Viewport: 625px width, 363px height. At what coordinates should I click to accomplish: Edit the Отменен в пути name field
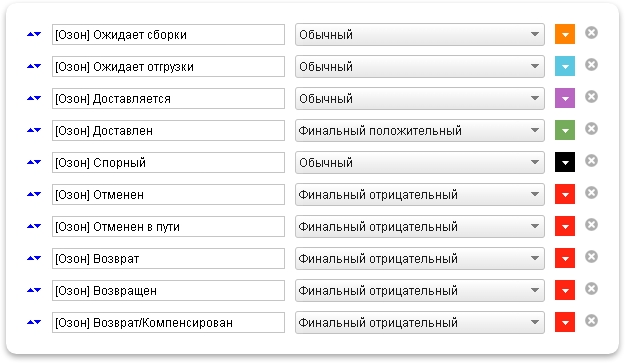(168, 227)
